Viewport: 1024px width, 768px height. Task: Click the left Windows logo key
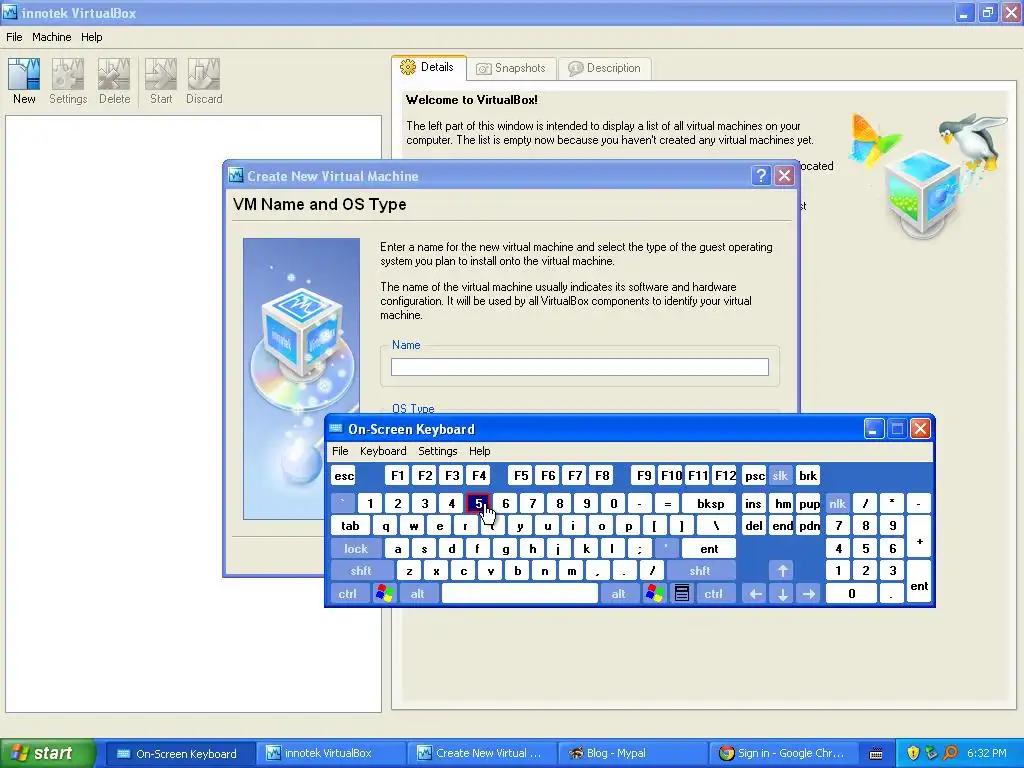[385, 594]
